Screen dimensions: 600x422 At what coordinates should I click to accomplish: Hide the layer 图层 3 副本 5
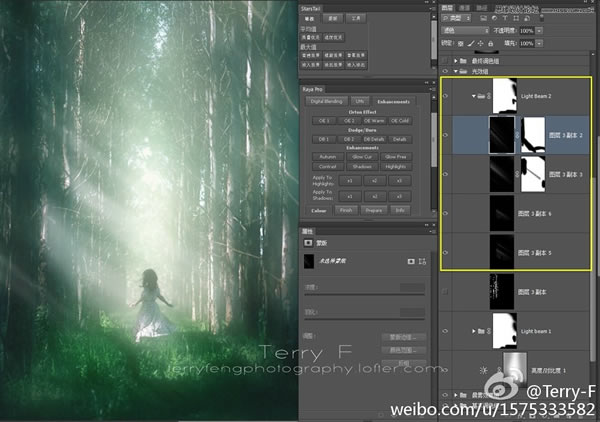click(x=445, y=253)
